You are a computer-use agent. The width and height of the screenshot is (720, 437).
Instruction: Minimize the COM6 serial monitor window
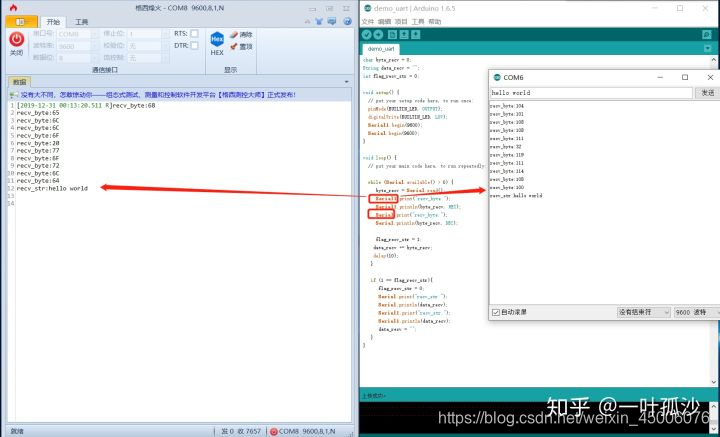pyautogui.click(x=660, y=77)
